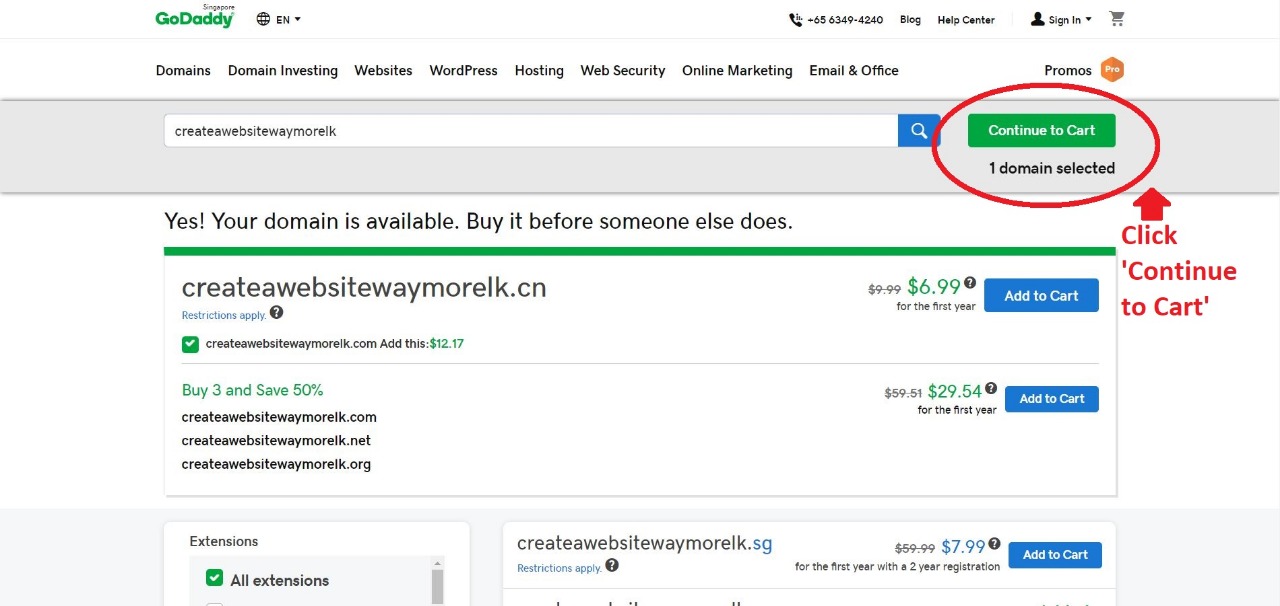This screenshot has width=1280, height=606.
Task: Click the createawebsitewaymorelk.sg domain title
Action: 645,544
